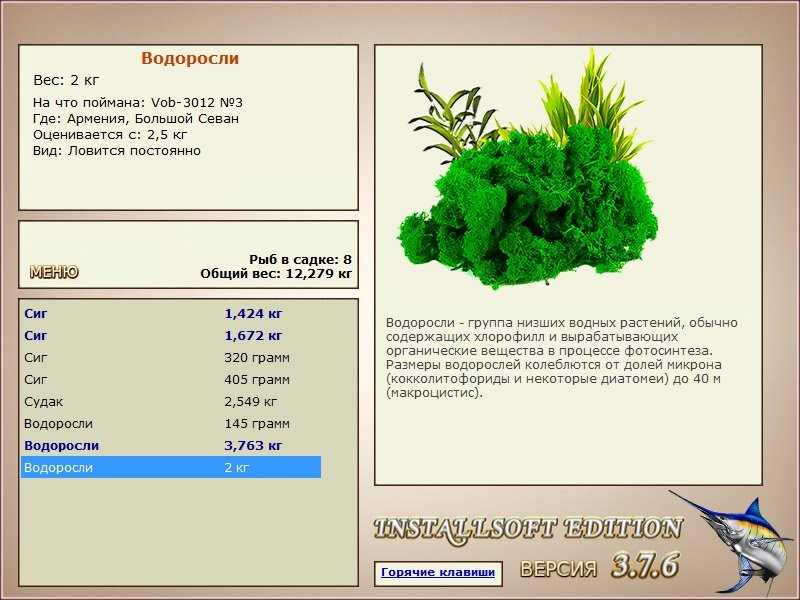Select the Сиг 1,424 кг row
This screenshot has width=800, height=600.
pos(171,314)
